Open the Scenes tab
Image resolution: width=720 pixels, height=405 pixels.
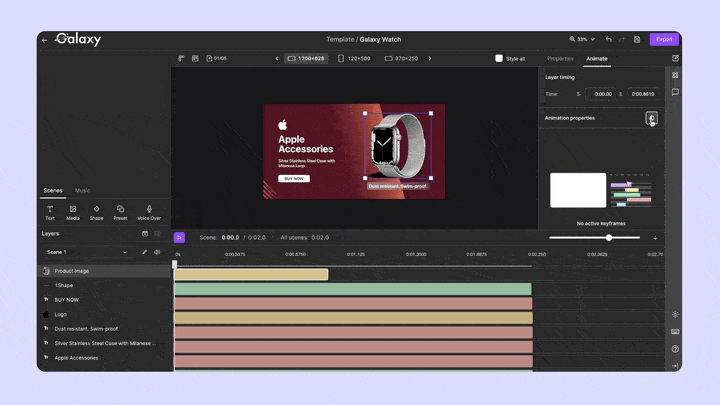point(53,191)
